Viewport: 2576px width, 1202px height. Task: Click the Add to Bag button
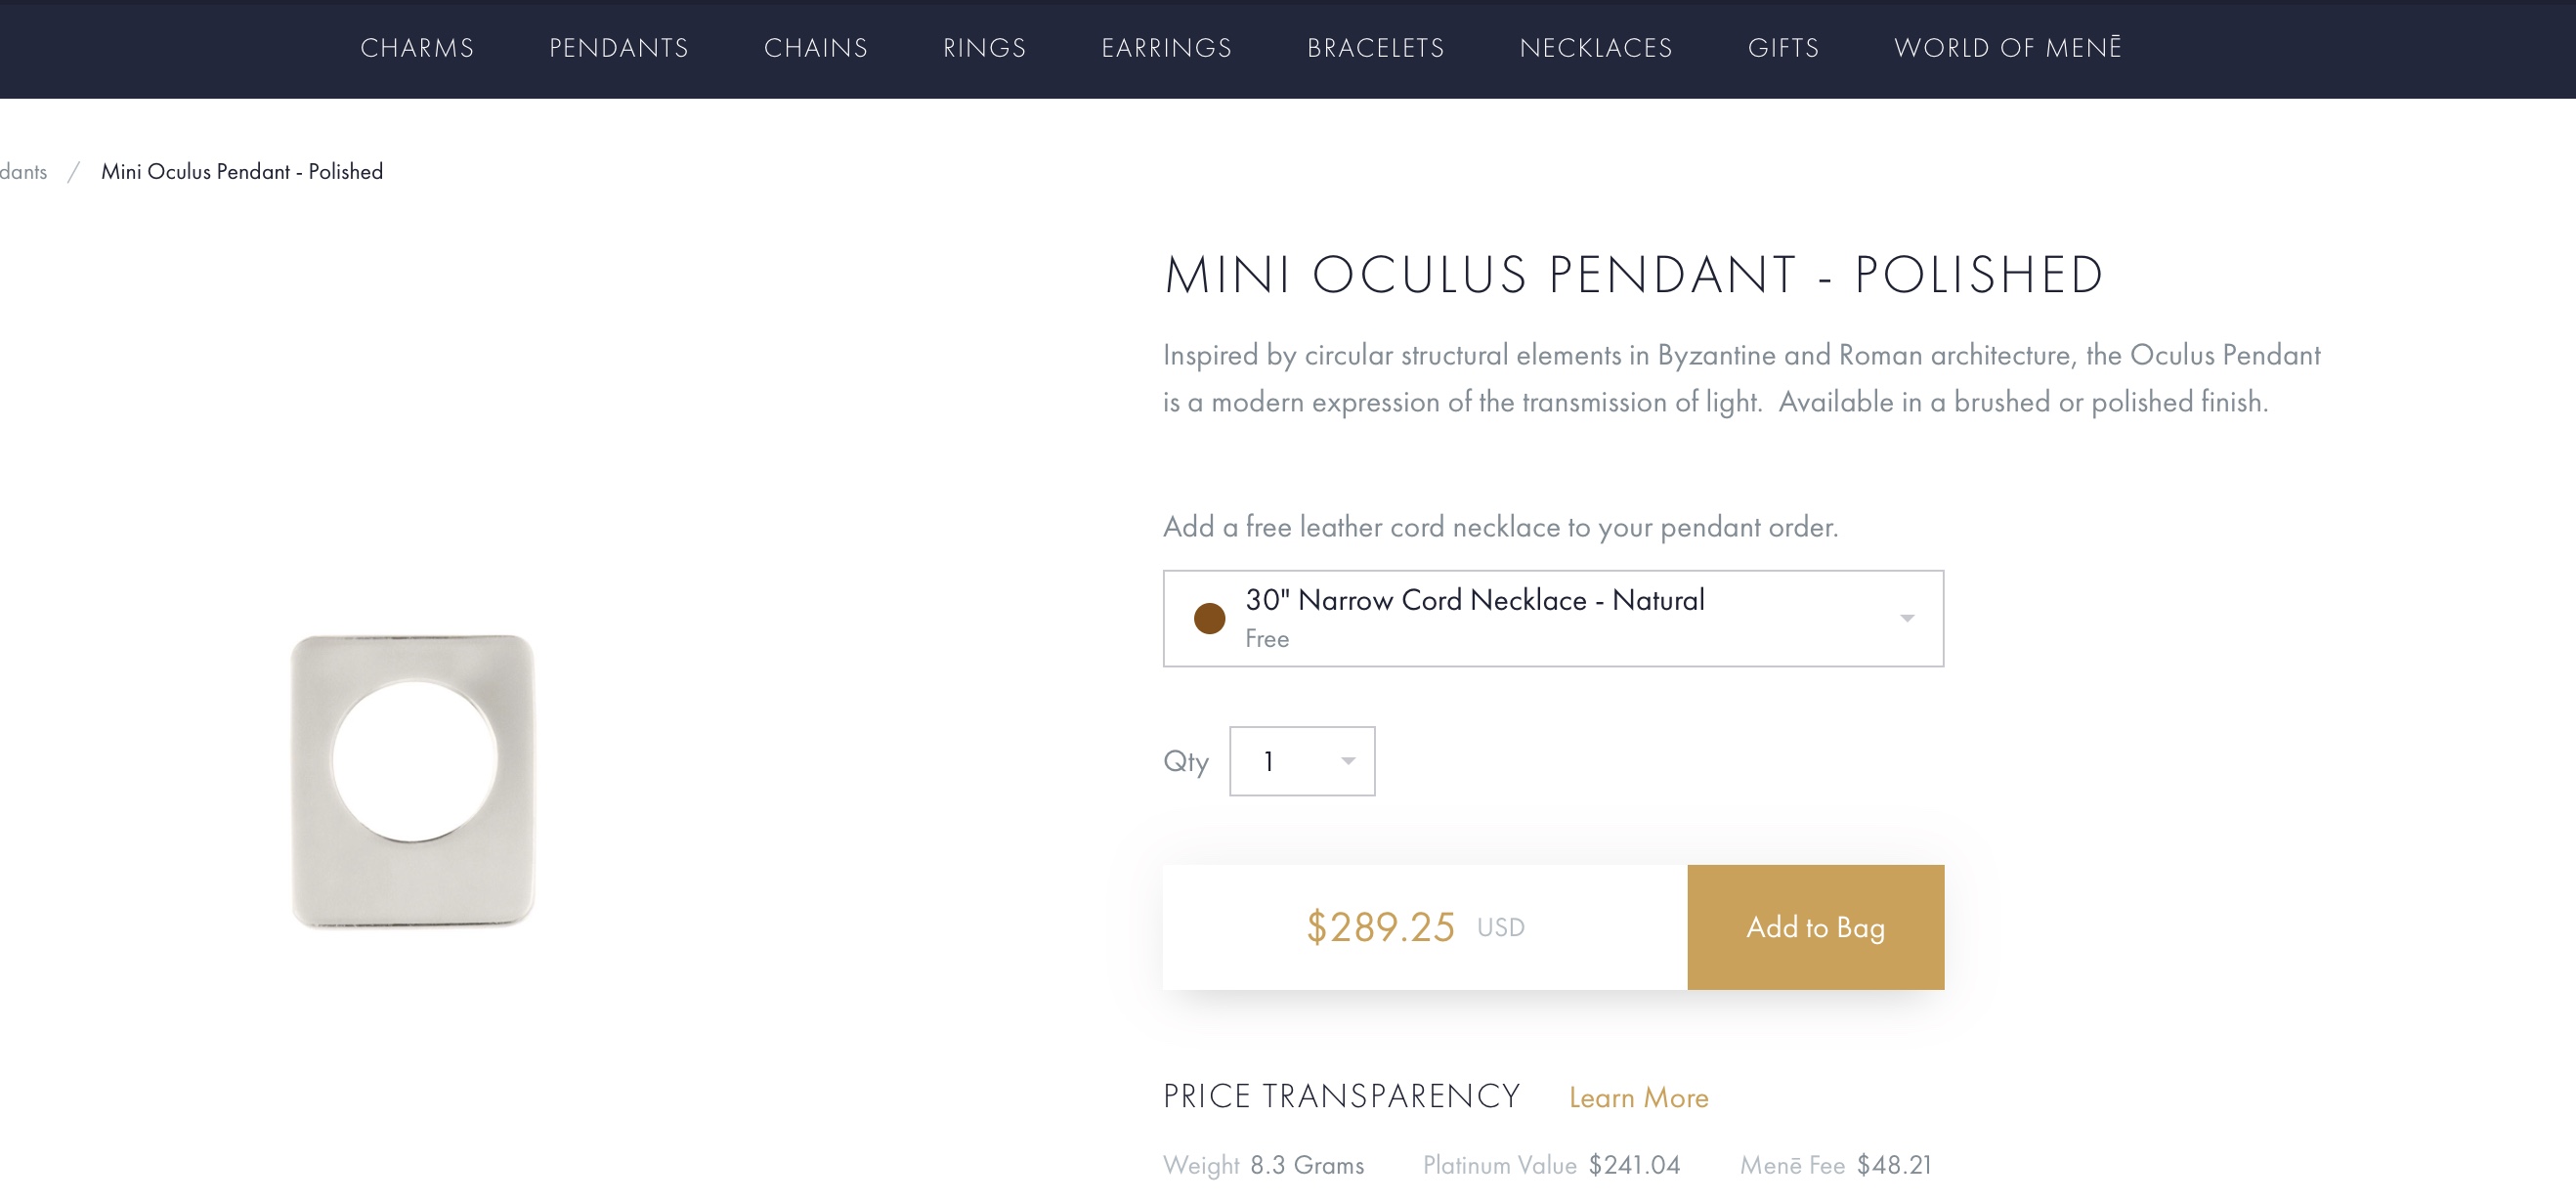pos(1815,927)
